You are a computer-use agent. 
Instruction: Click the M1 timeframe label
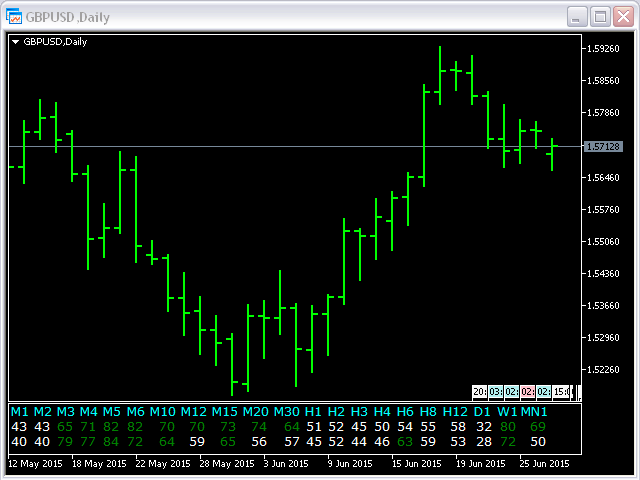tap(19, 412)
